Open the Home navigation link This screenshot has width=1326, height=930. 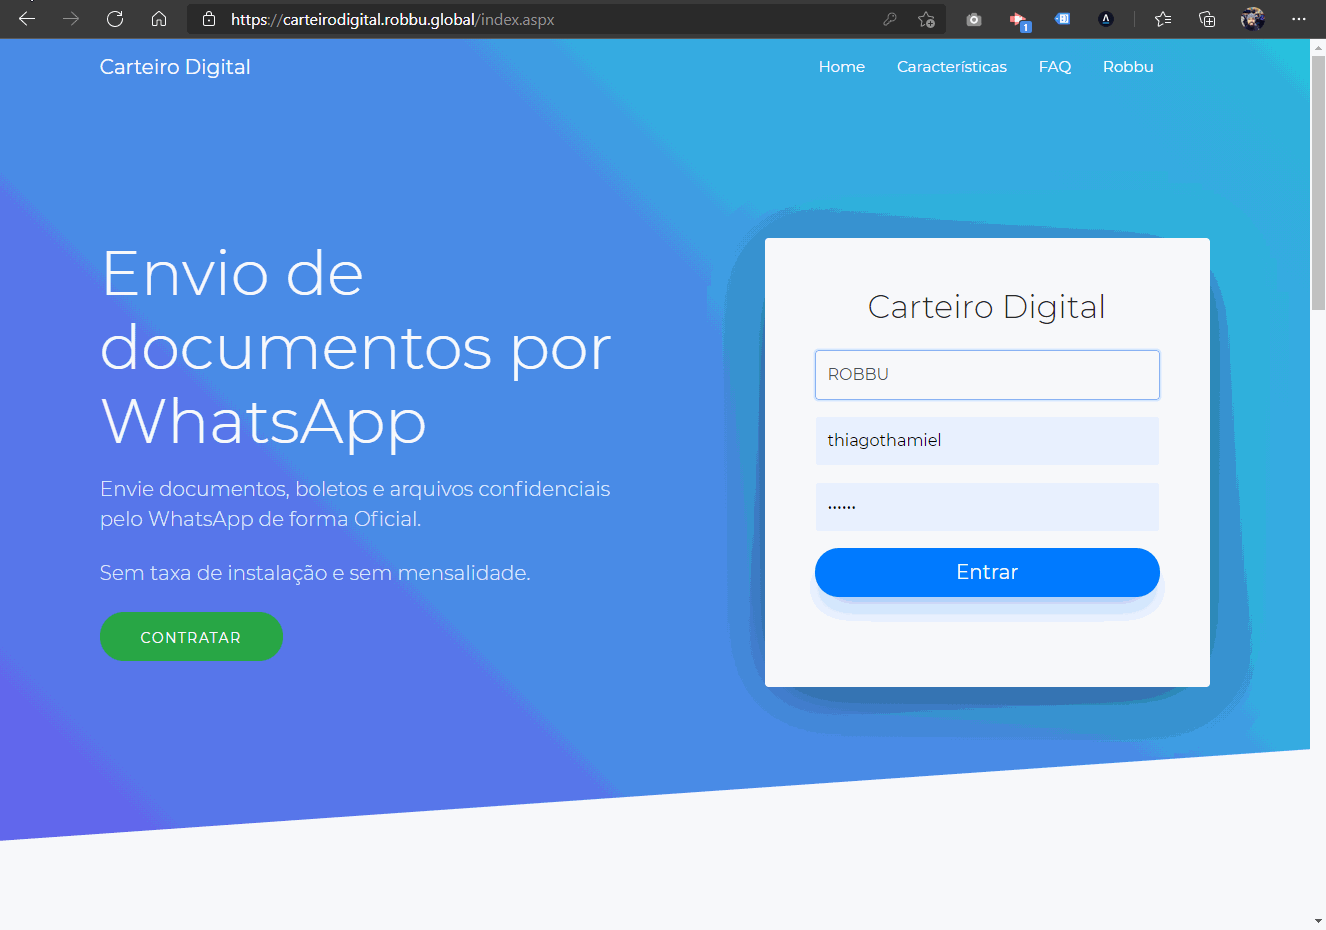tap(841, 67)
